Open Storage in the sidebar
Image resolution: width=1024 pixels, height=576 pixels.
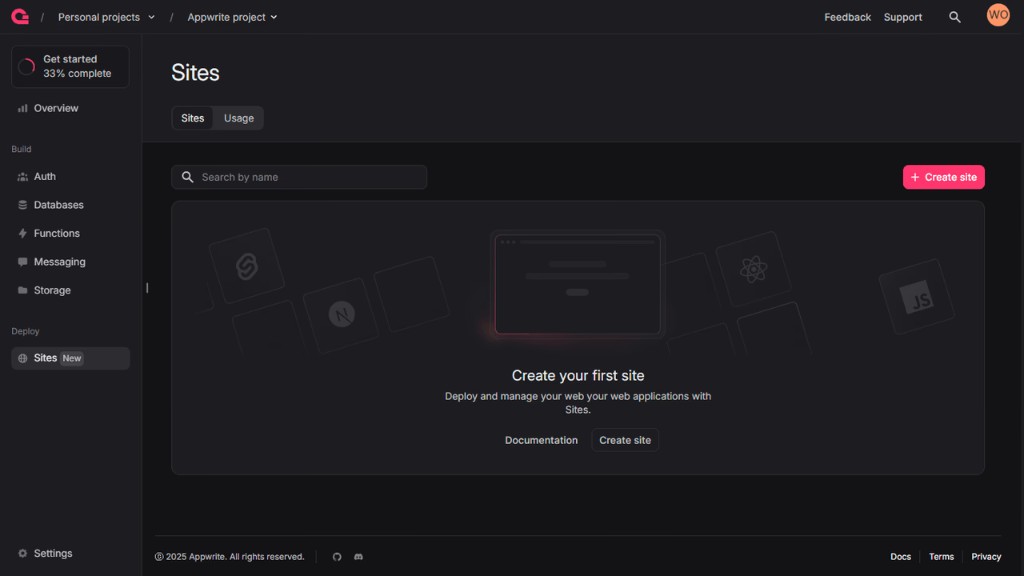tap(71, 291)
